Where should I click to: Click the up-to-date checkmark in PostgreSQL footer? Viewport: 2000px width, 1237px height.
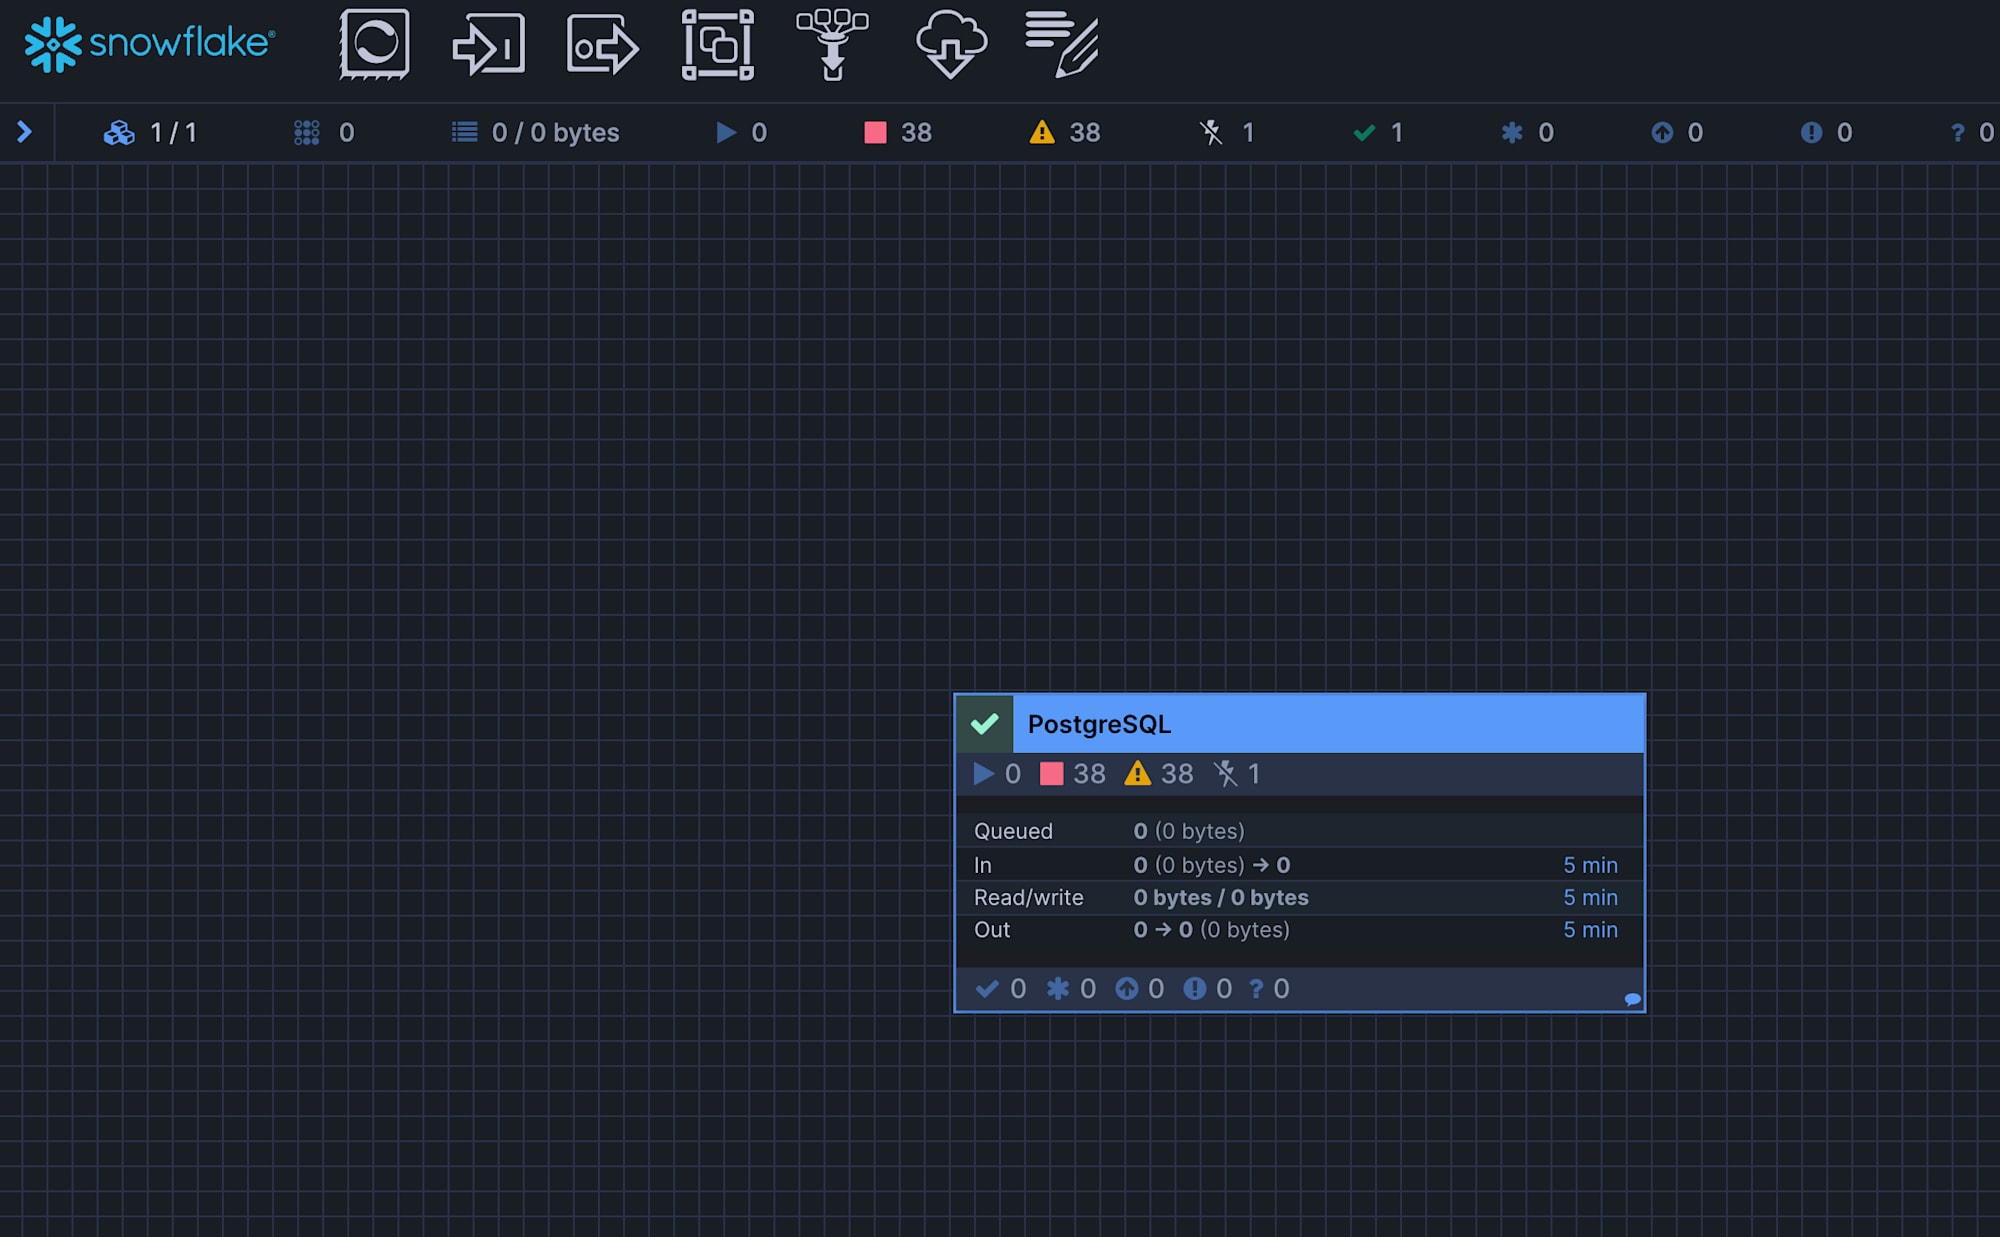coord(987,988)
